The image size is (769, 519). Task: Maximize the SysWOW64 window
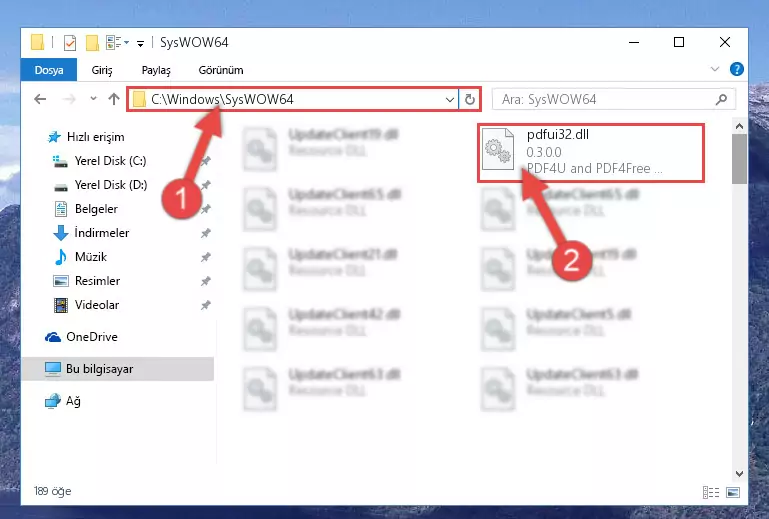[x=679, y=42]
